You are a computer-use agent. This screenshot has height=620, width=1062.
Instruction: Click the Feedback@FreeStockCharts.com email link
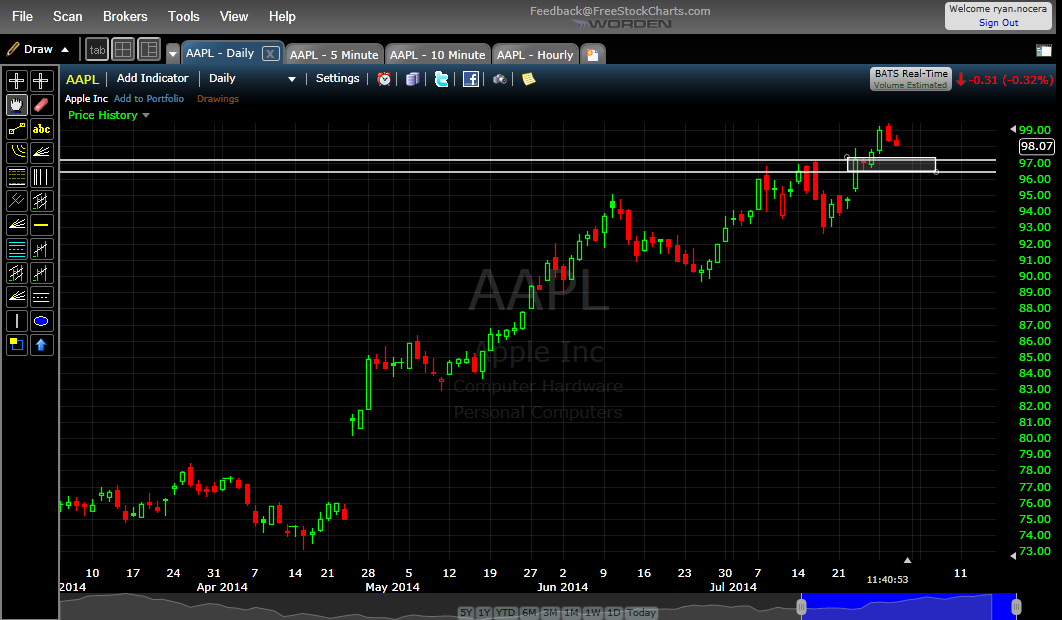pos(620,11)
